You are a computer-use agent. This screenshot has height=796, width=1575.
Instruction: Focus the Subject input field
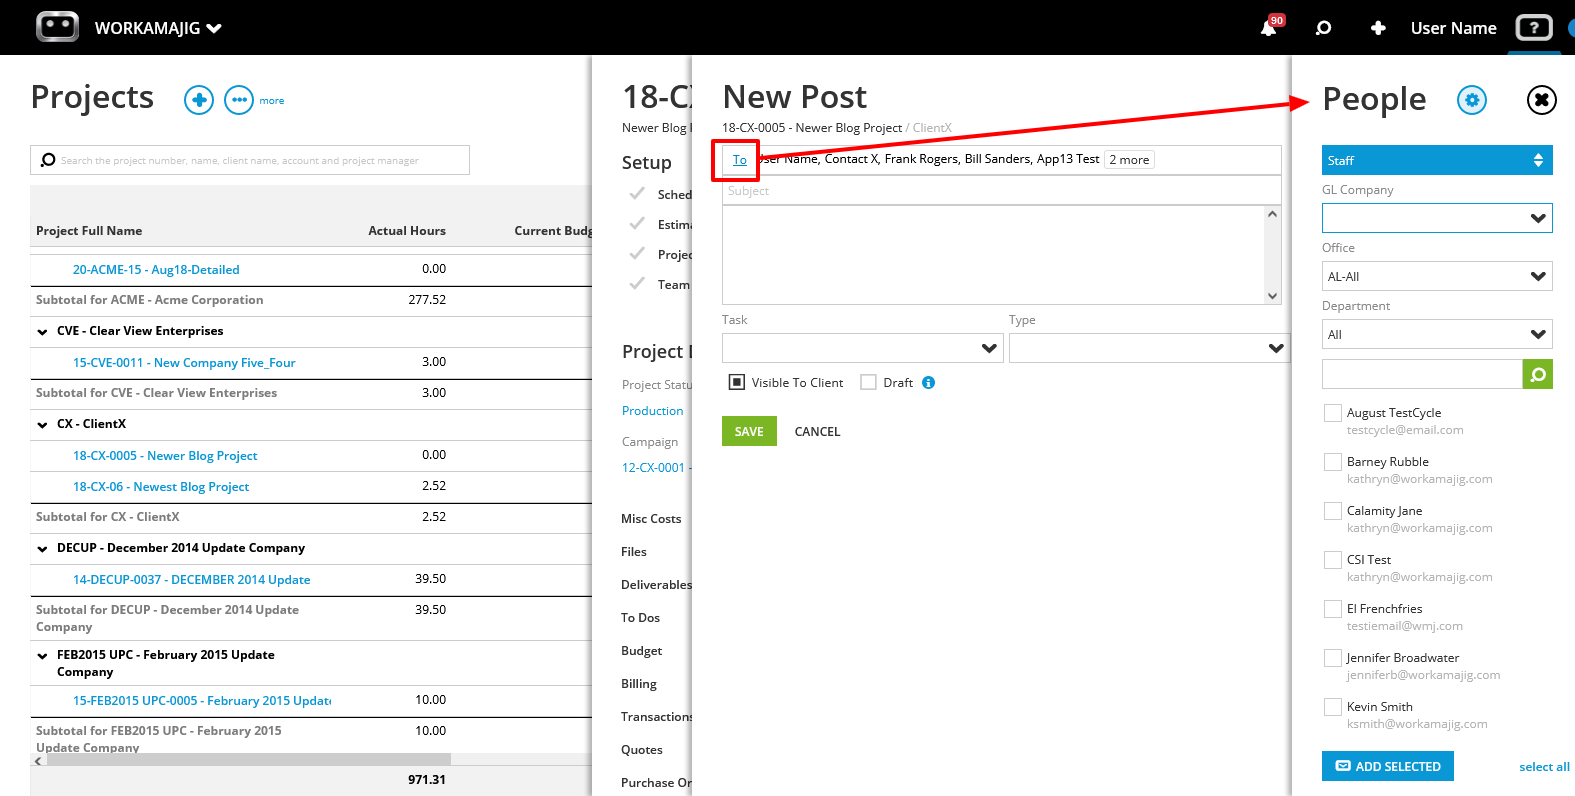pos(1001,190)
